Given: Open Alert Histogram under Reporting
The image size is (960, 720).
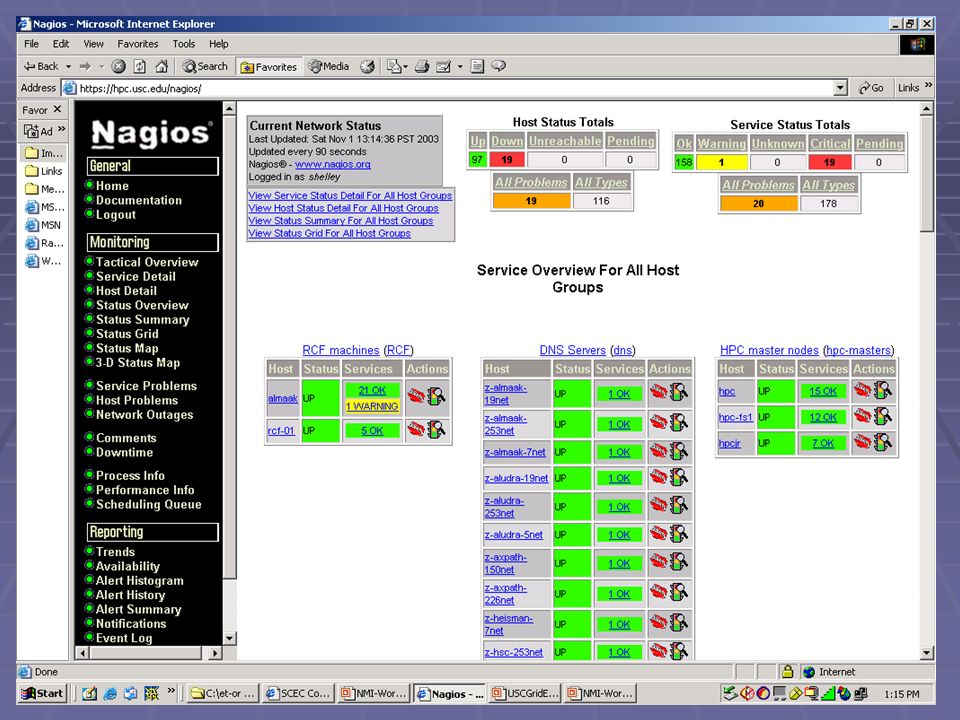Looking at the screenshot, I should (x=140, y=581).
